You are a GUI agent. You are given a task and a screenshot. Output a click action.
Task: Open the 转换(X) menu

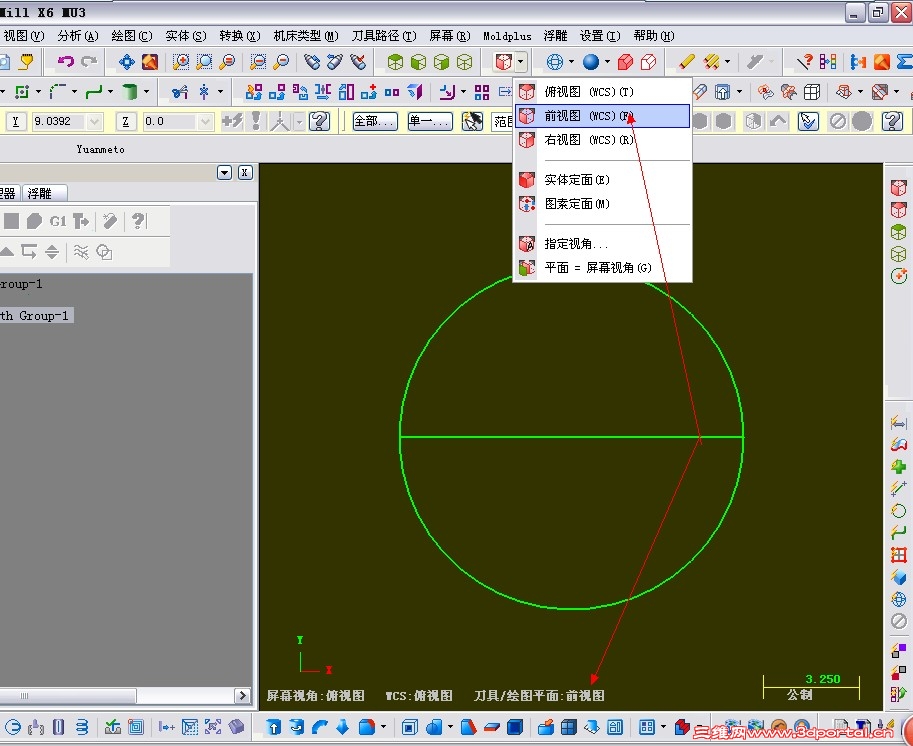(240, 36)
